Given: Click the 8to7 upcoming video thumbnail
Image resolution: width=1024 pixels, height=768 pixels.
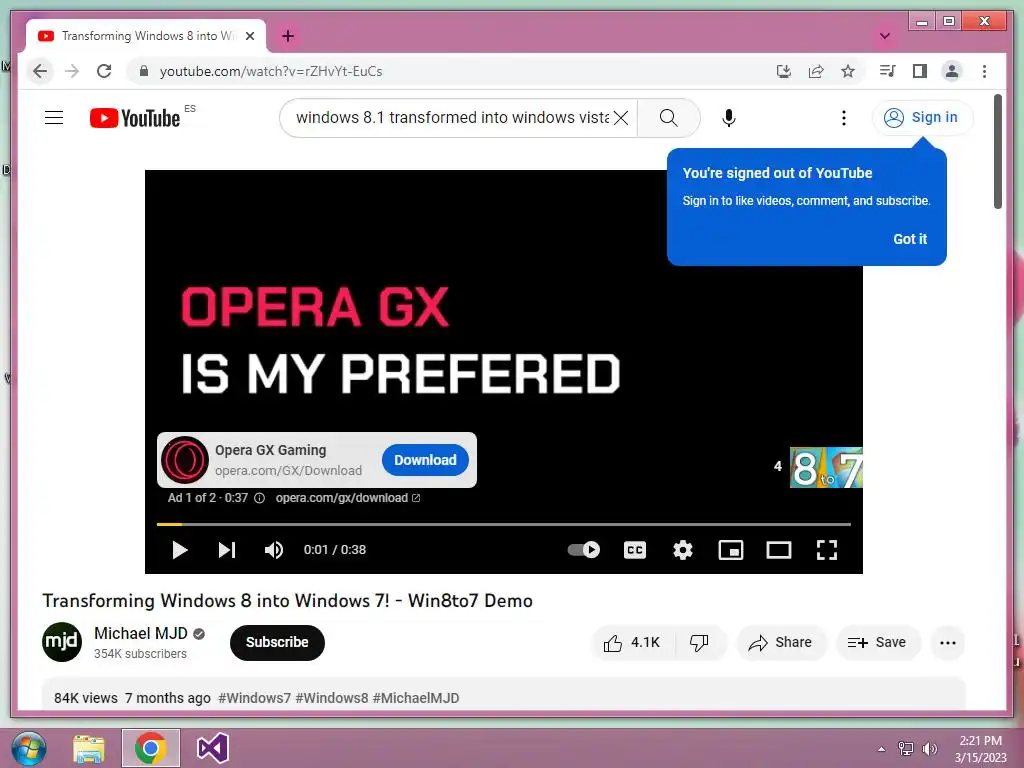Looking at the screenshot, I should click(x=826, y=467).
